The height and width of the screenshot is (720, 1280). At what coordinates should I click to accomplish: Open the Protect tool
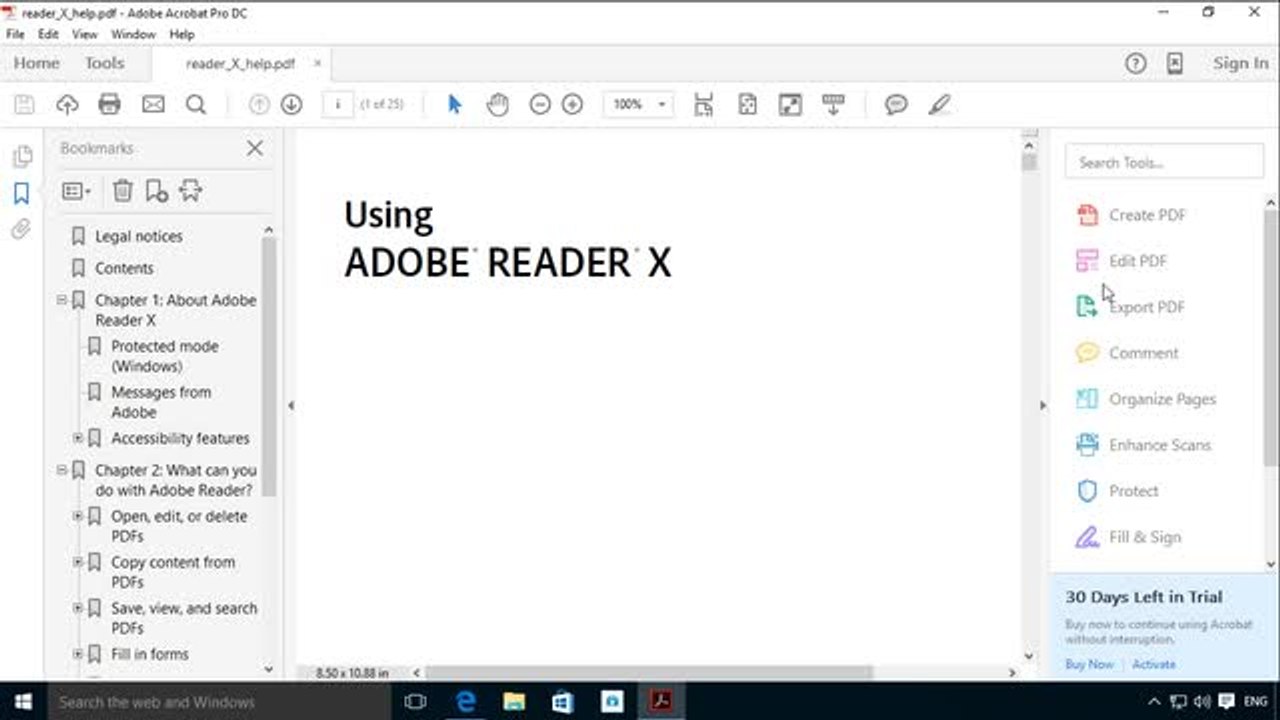click(1117, 491)
